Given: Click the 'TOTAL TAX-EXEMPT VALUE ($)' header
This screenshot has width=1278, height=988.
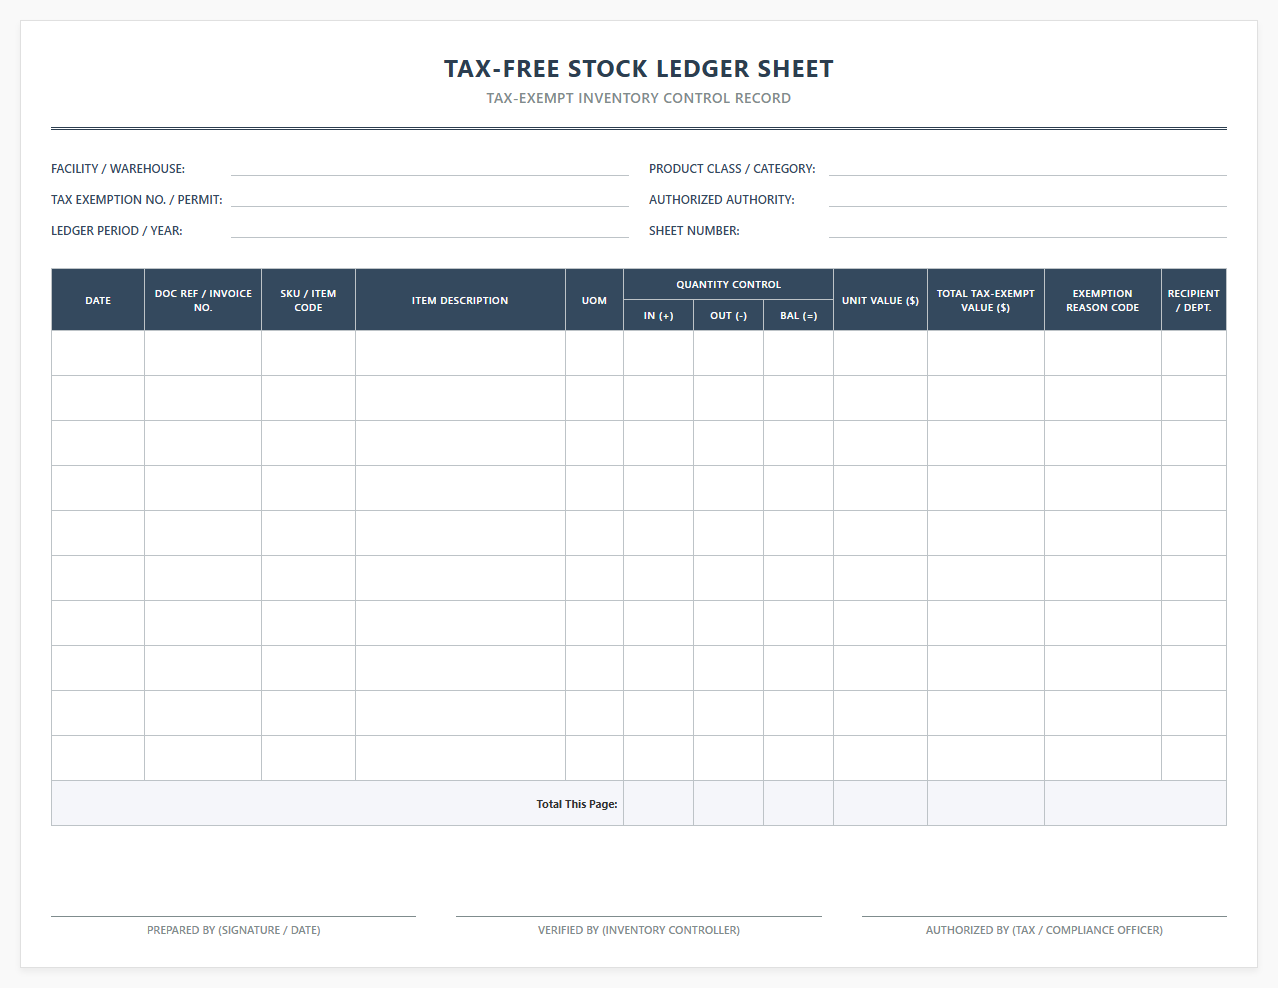Looking at the screenshot, I should [x=986, y=300].
